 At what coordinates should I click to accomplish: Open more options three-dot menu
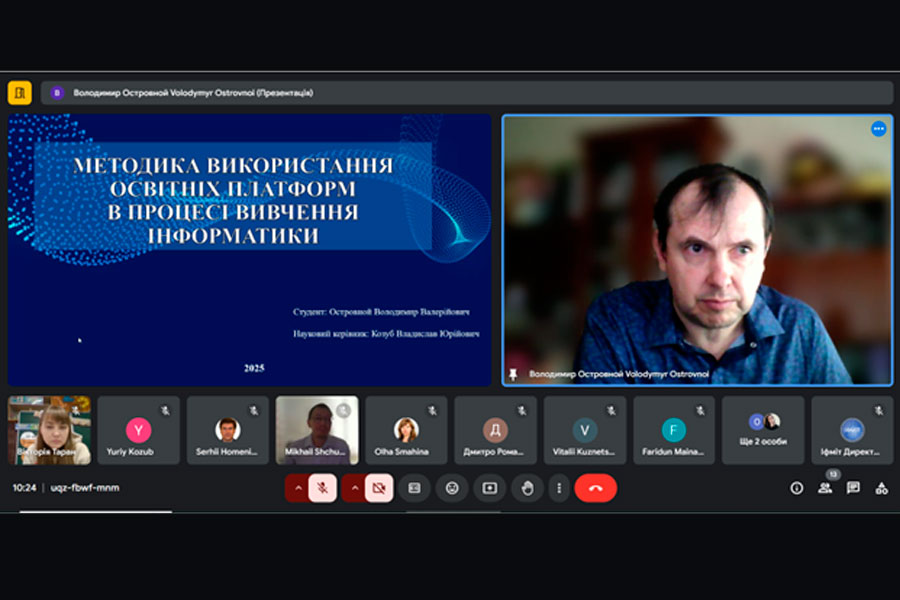point(559,488)
